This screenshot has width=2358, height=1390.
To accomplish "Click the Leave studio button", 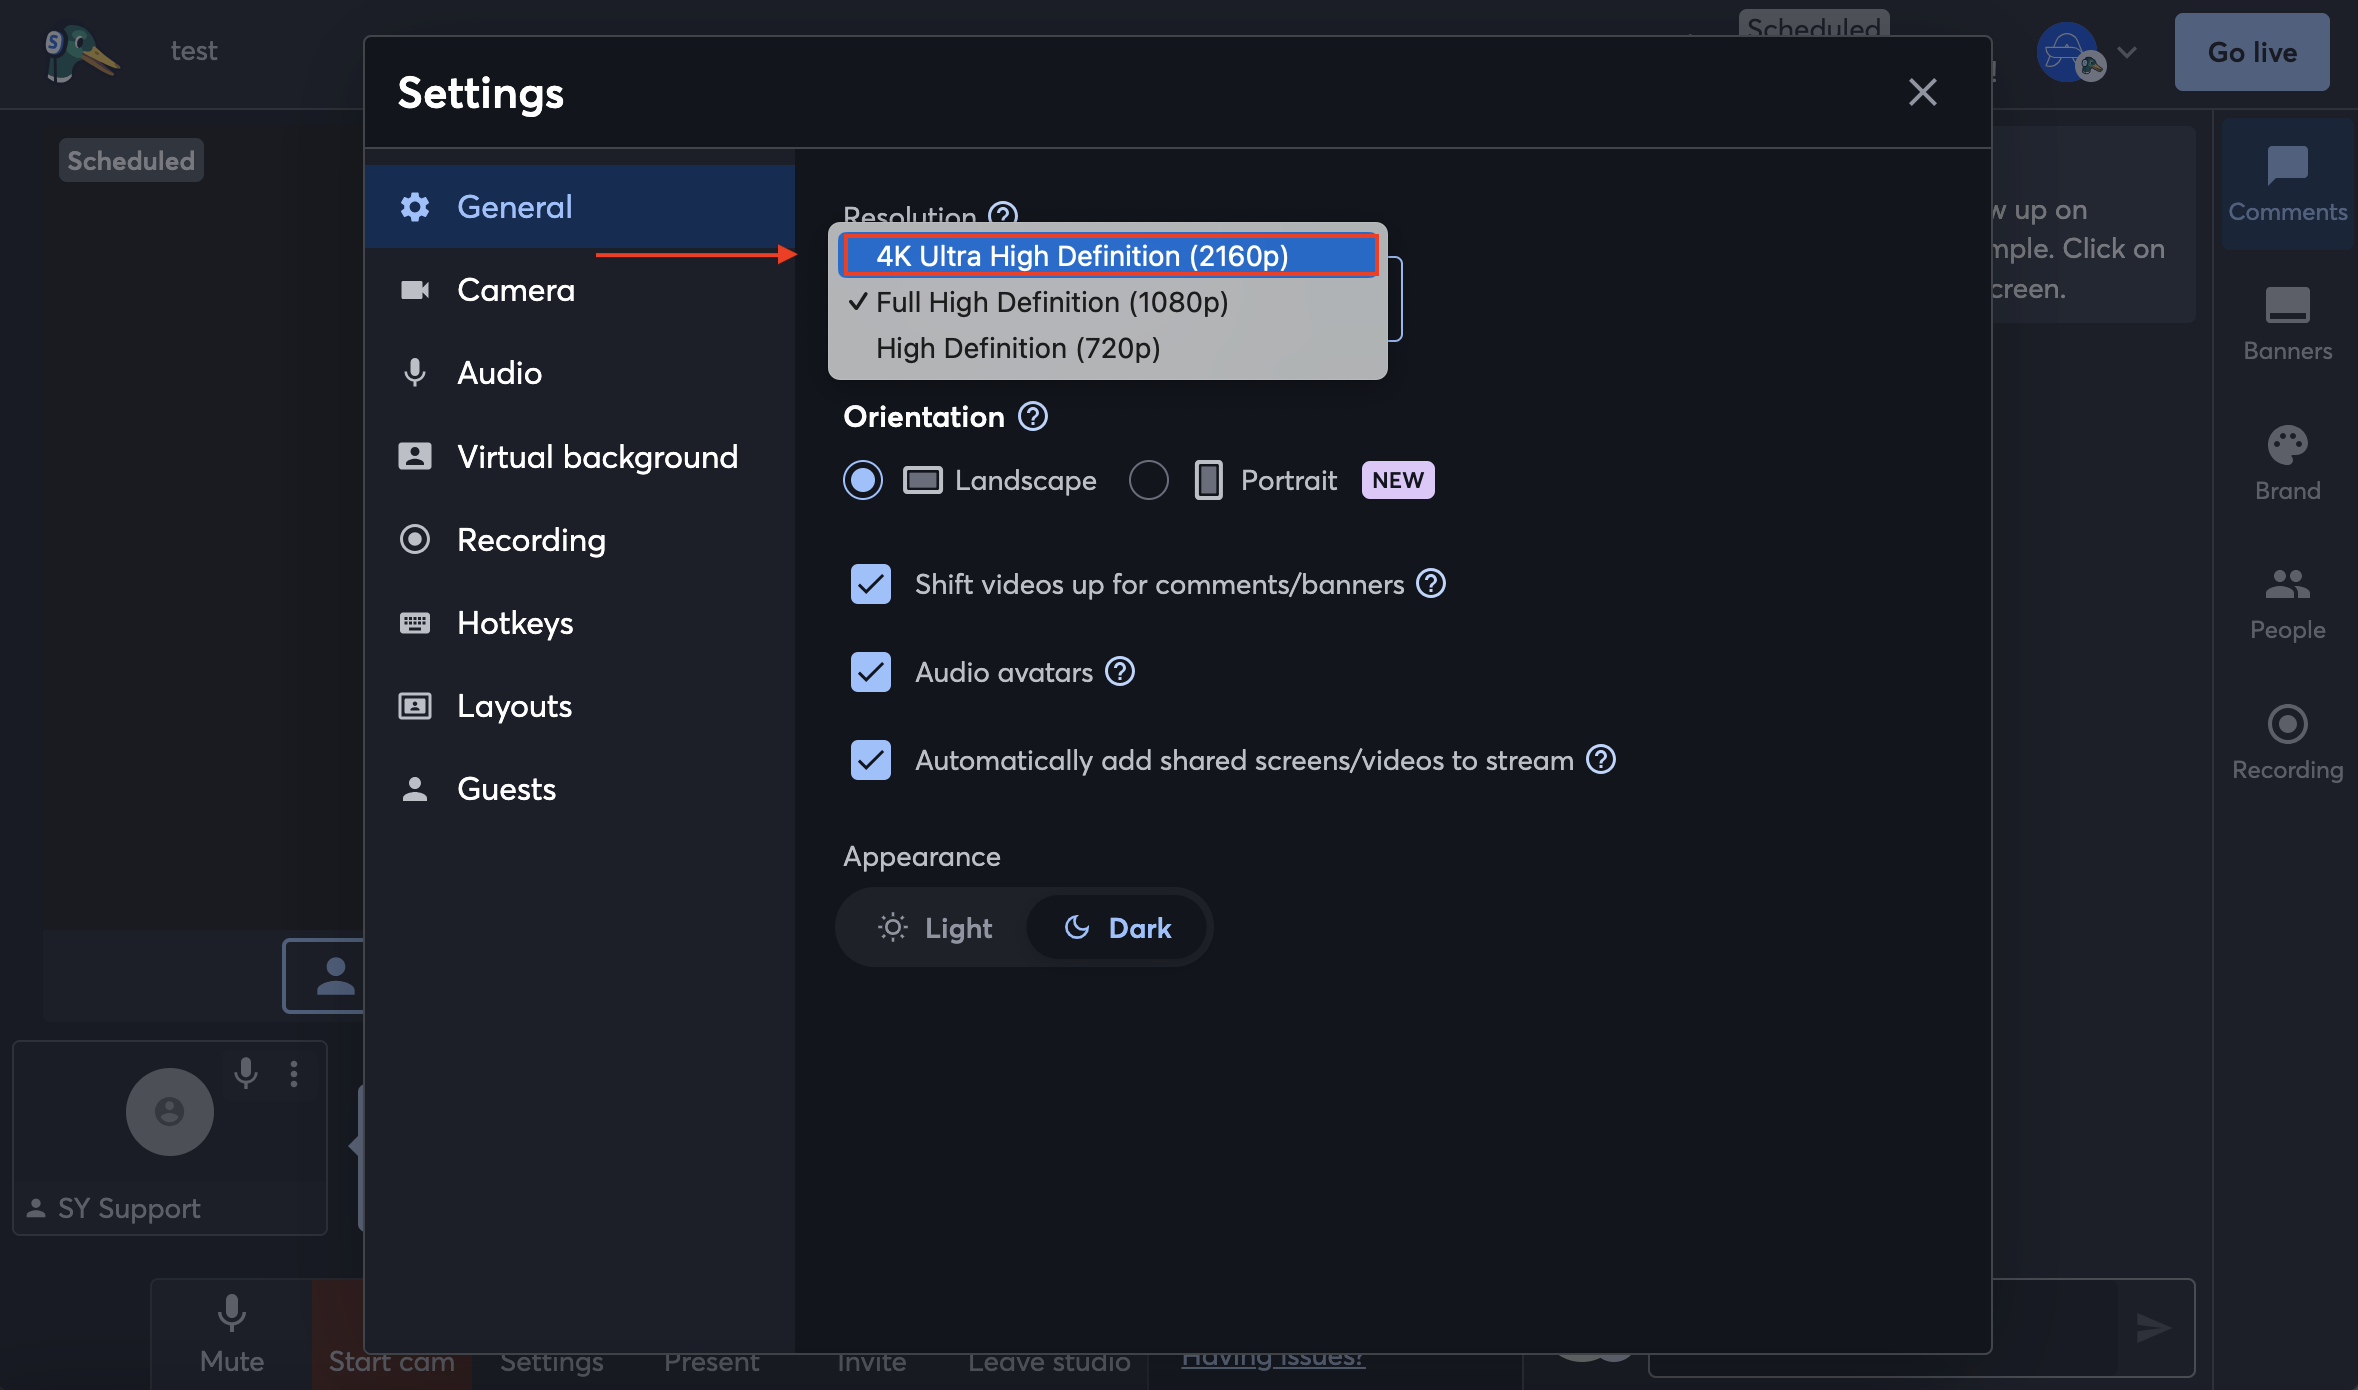I will 1049,1364.
